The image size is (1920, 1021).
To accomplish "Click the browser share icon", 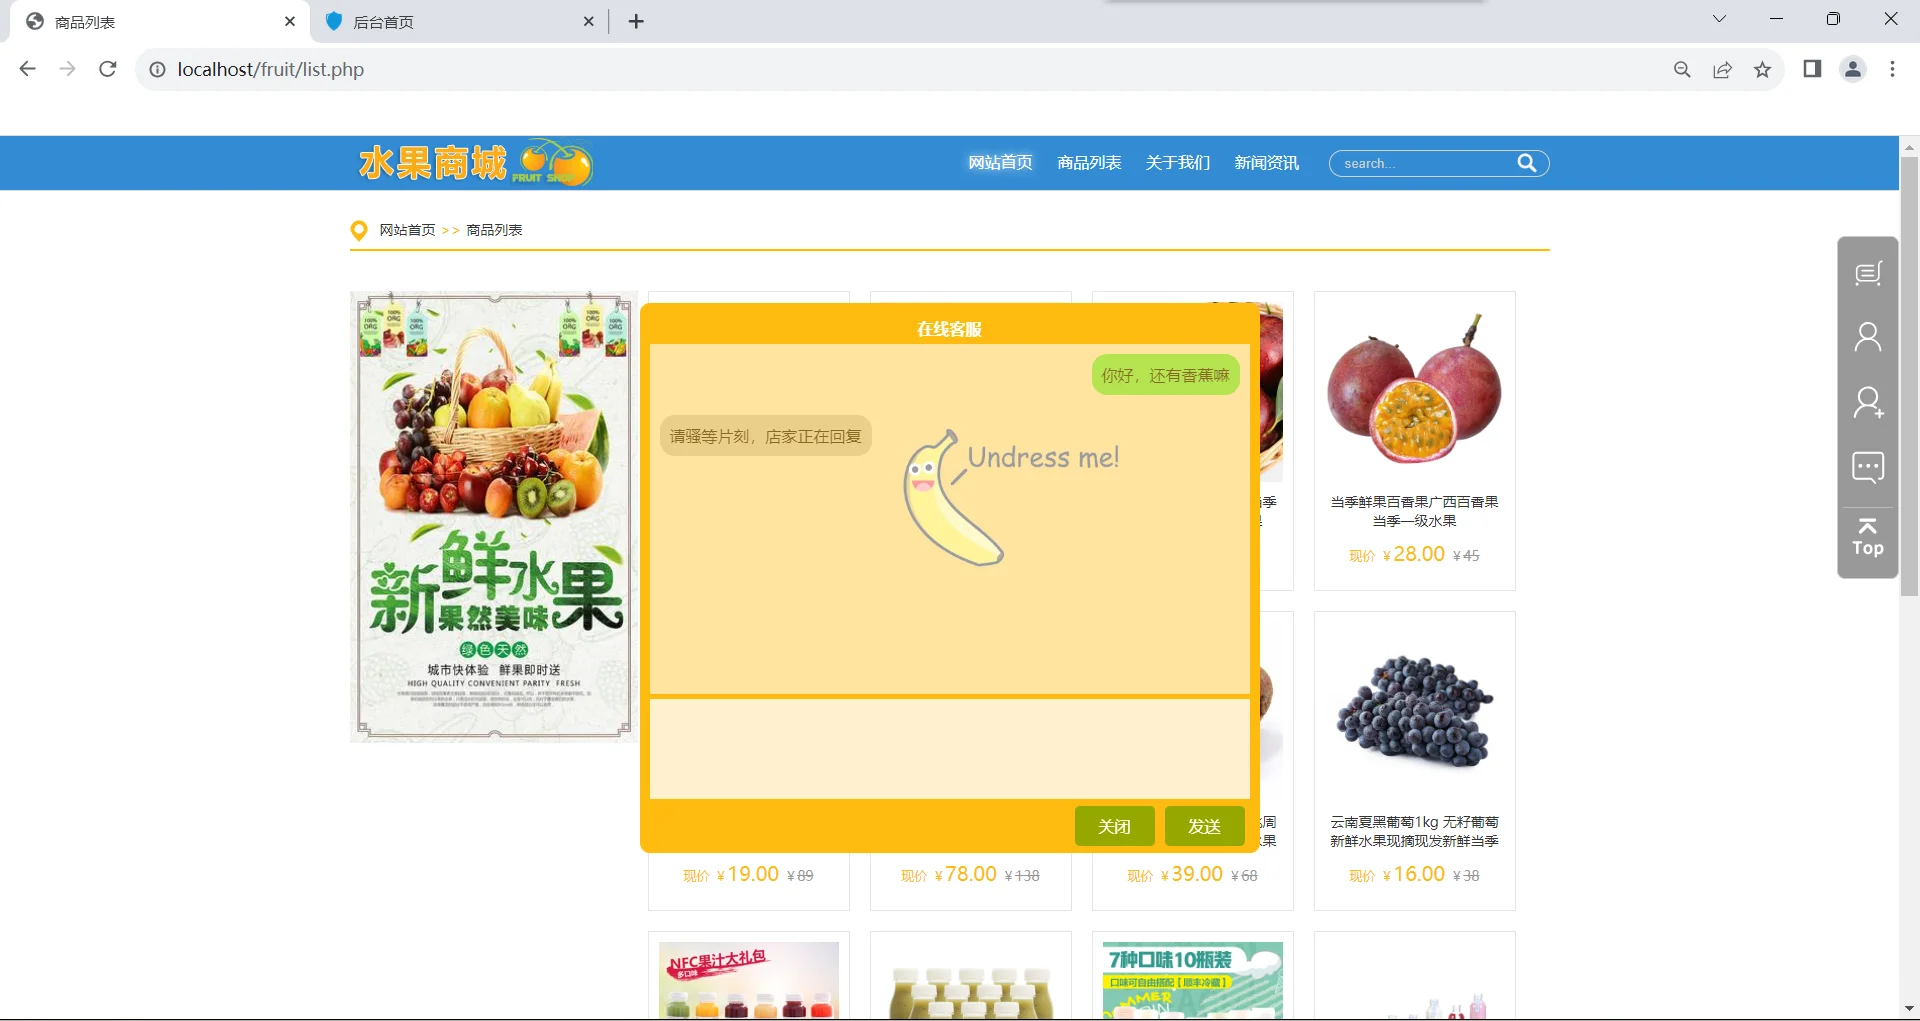I will pos(1722,69).
